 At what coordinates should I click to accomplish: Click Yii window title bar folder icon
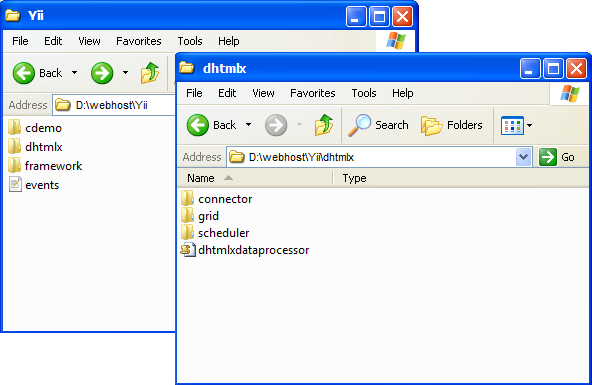click(12, 15)
